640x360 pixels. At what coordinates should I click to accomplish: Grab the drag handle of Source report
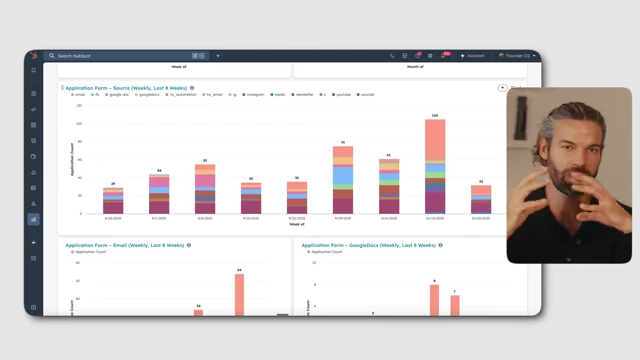[x=62, y=88]
